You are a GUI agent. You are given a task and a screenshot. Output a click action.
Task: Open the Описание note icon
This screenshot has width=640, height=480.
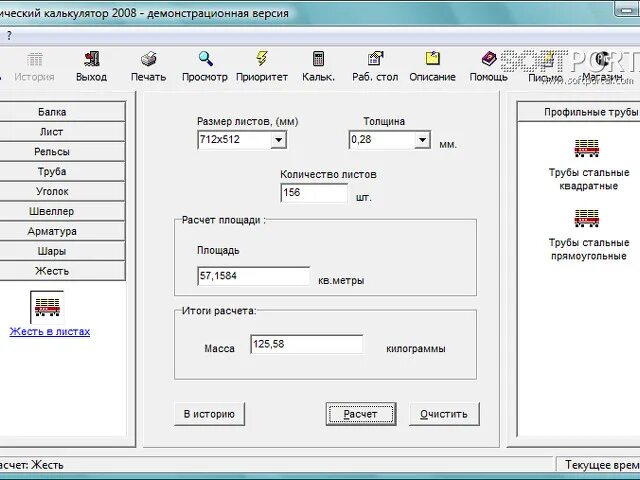point(432,58)
